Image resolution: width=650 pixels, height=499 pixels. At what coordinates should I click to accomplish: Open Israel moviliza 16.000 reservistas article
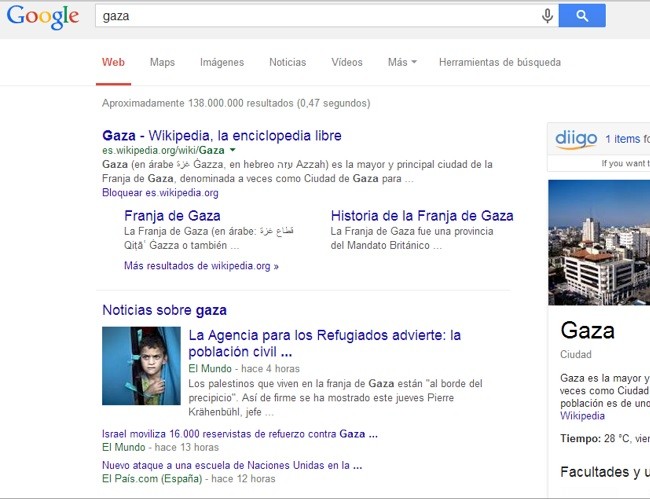point(240,434)
